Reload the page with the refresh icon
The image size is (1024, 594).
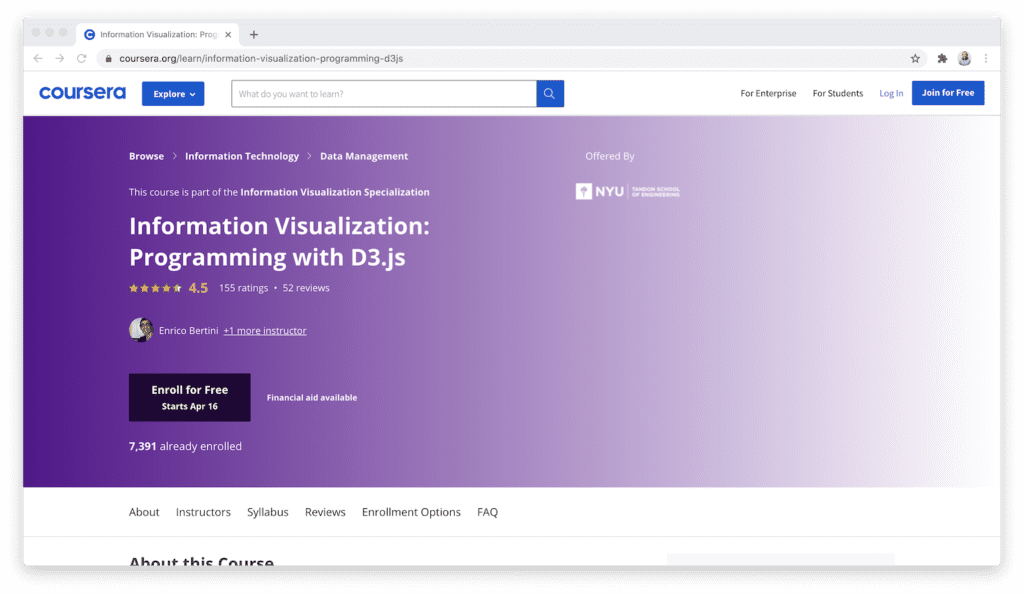pyautogui.click(x=82, y=58)
